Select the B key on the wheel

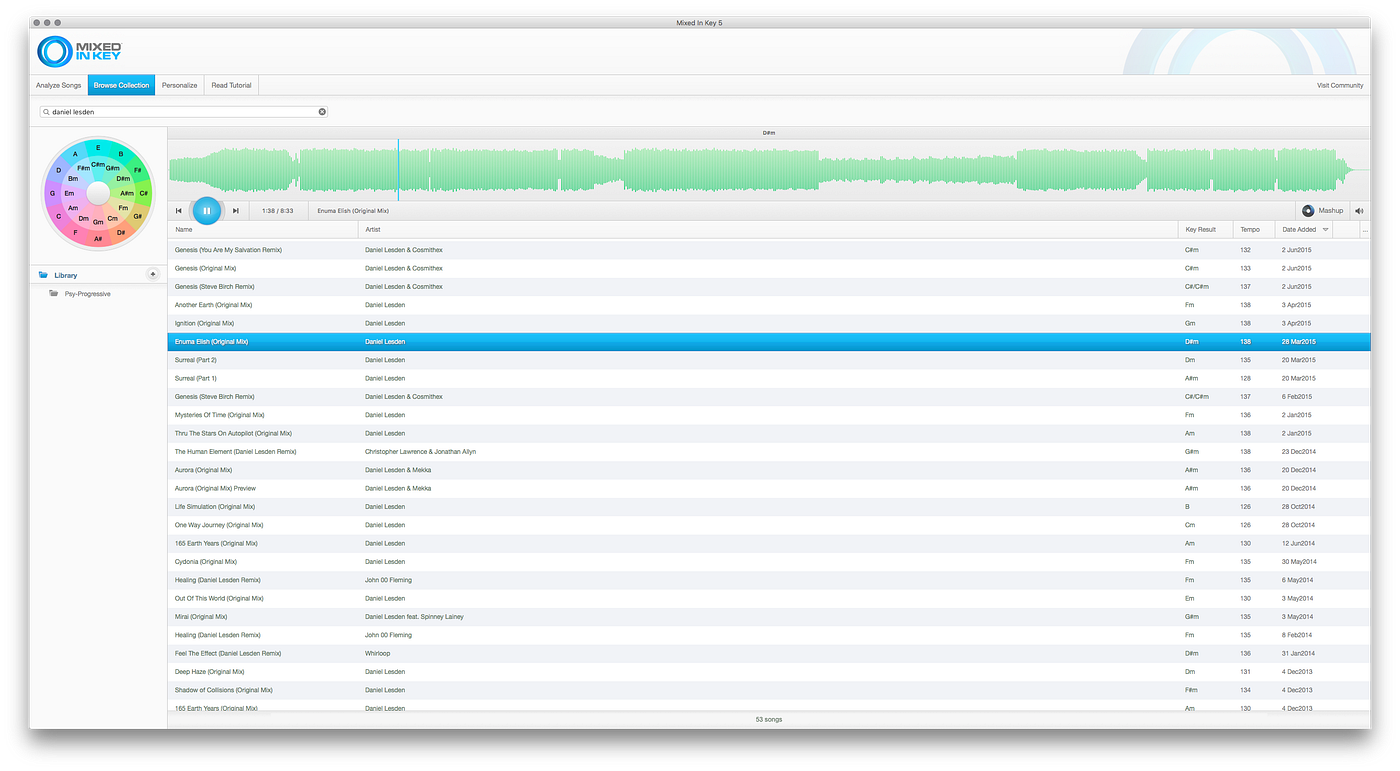pos(121,154)
